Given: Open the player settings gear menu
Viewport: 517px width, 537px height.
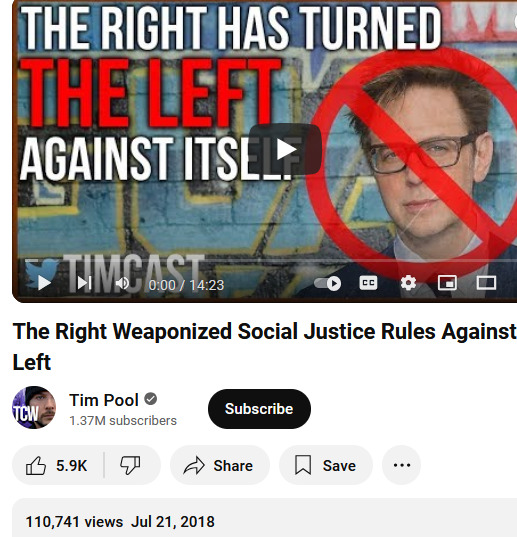Looking at the screenshot, I should tap(408, 283).
